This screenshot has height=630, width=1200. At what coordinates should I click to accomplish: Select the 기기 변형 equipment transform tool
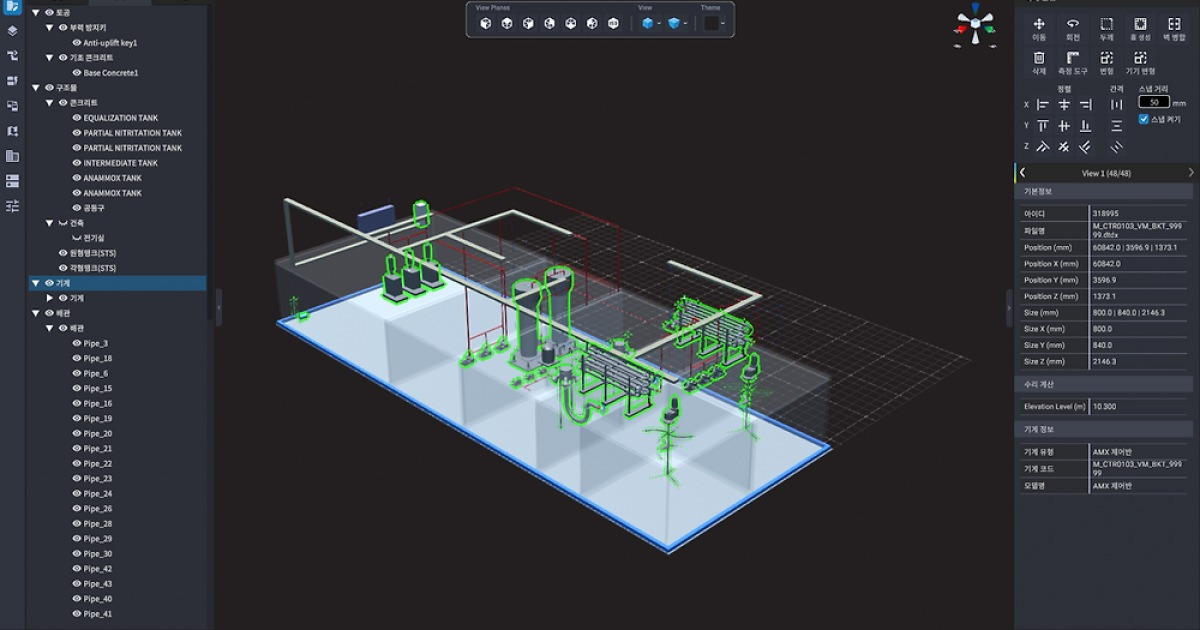tap(1140, 63)
